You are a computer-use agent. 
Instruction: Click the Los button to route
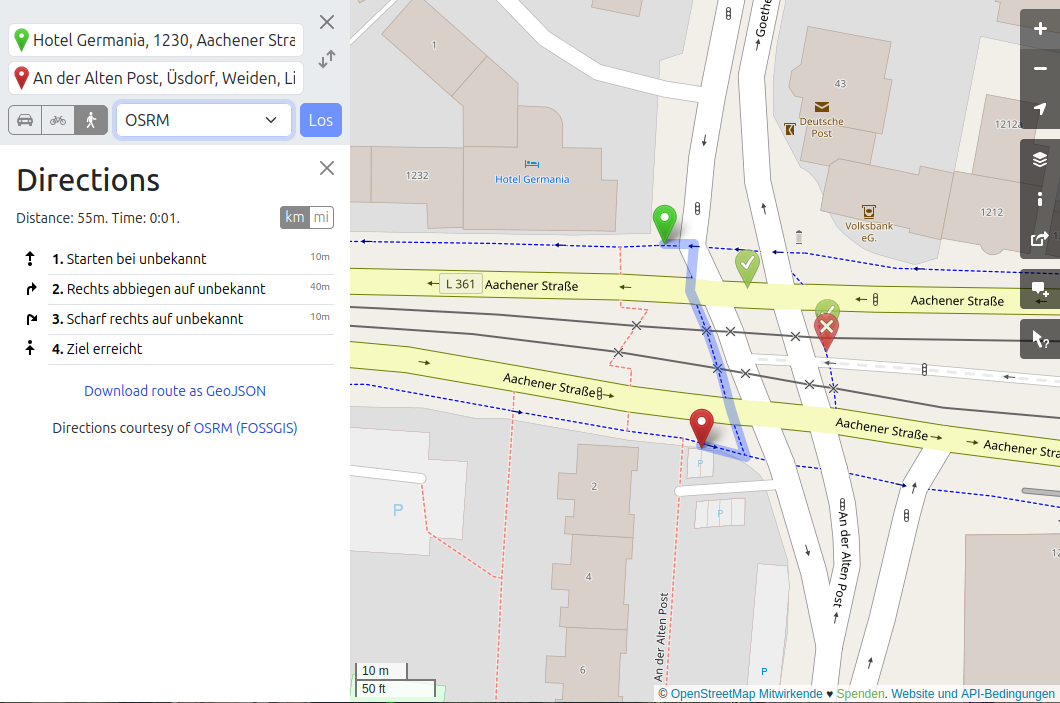point(320,120)
